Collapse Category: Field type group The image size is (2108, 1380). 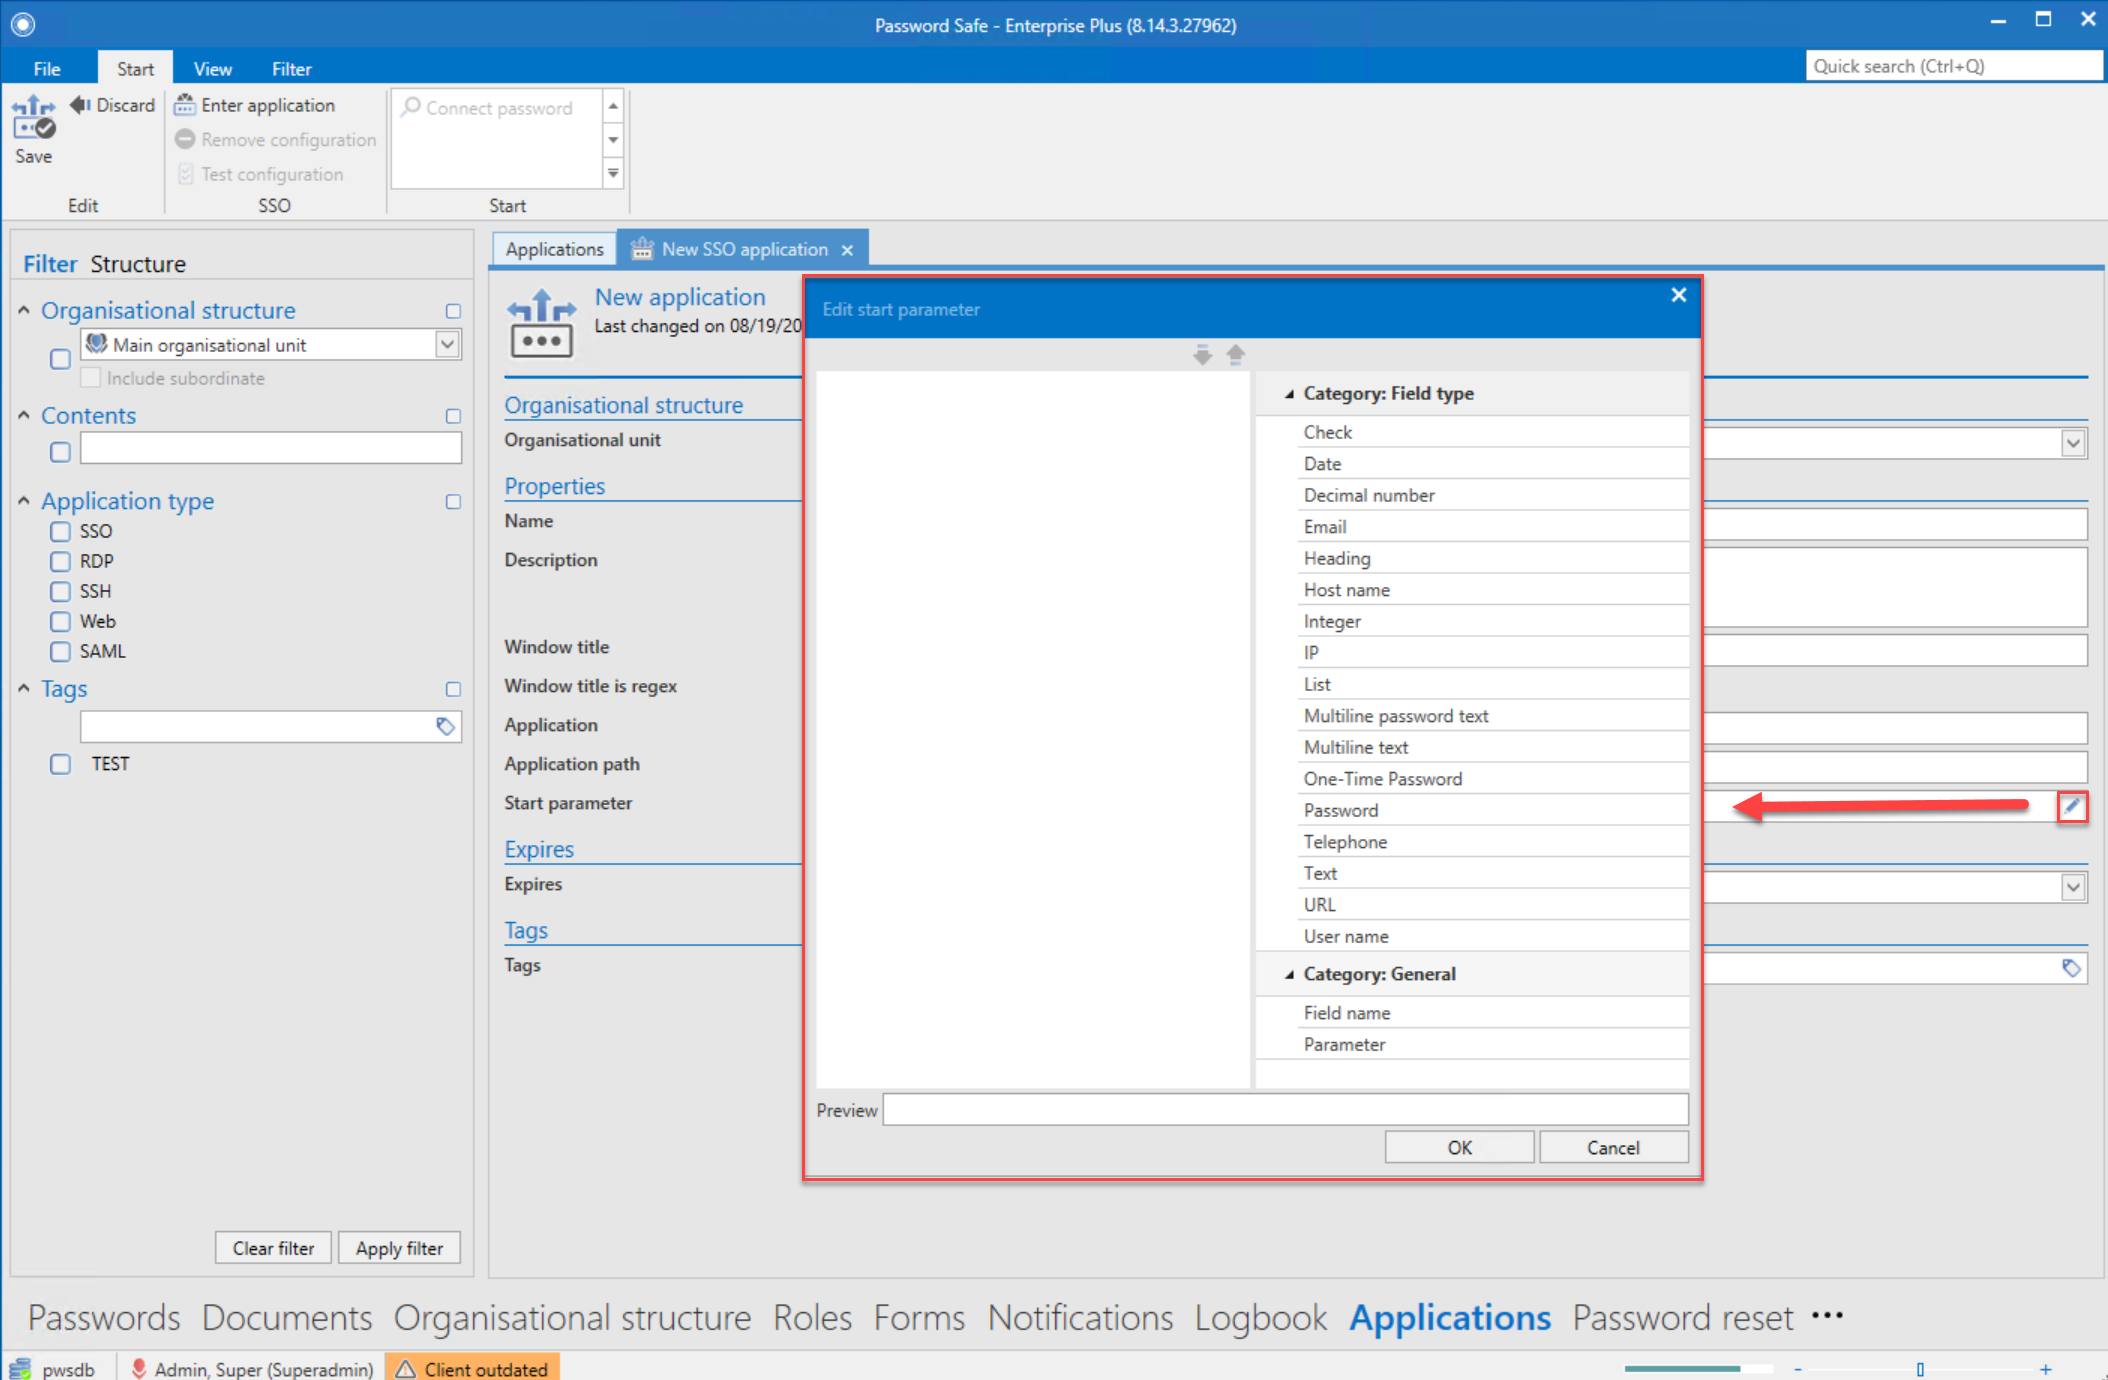(x=1289, y=394)
